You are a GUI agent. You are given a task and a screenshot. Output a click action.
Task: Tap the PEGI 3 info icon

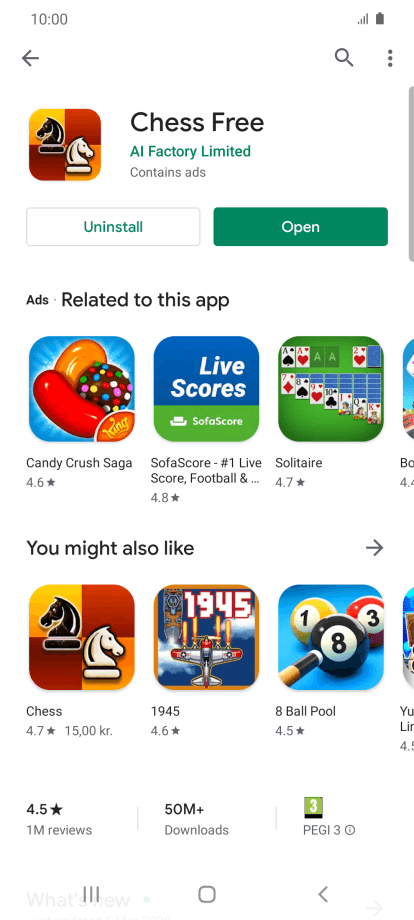click(350, 830)
